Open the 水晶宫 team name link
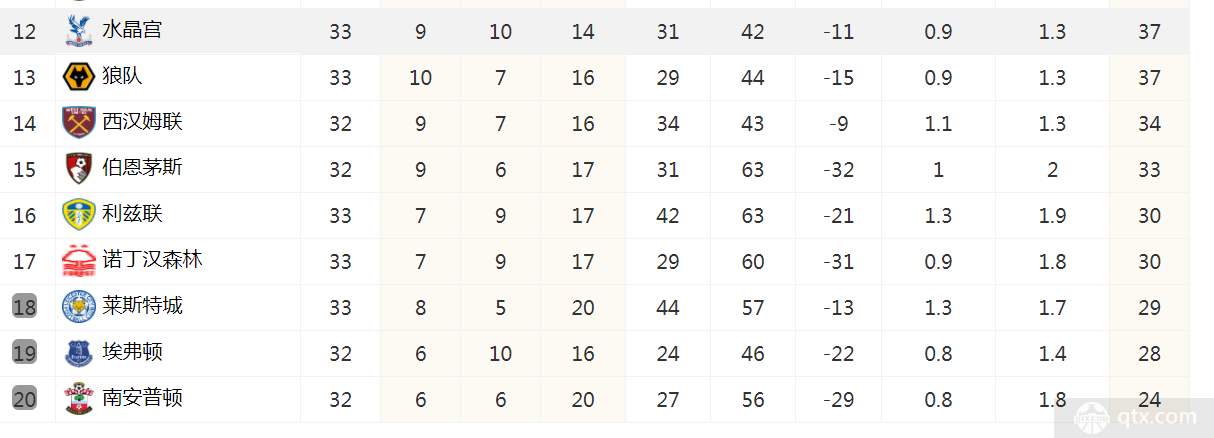Viewport: 1214px width, 438px height. coord(132,30)
